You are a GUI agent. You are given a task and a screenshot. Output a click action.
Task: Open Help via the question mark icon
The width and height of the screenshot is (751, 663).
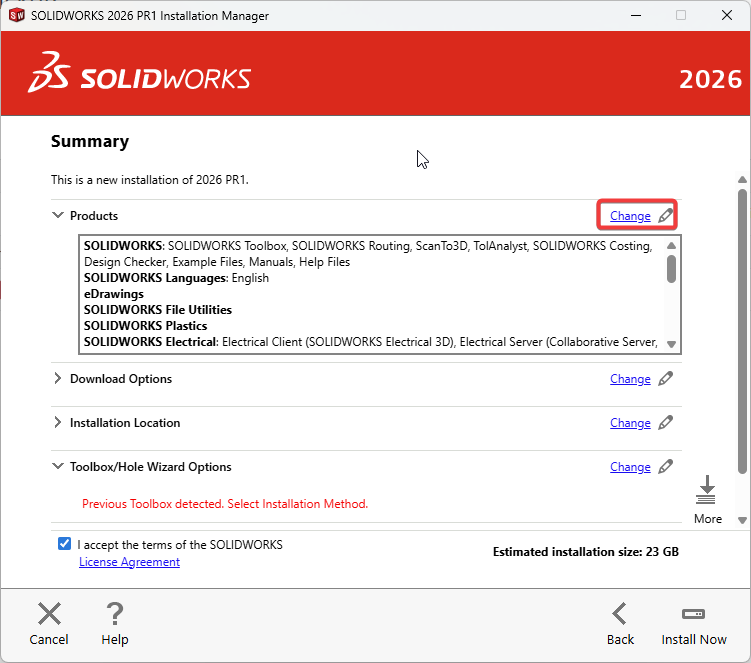click(x=114, y=614)
